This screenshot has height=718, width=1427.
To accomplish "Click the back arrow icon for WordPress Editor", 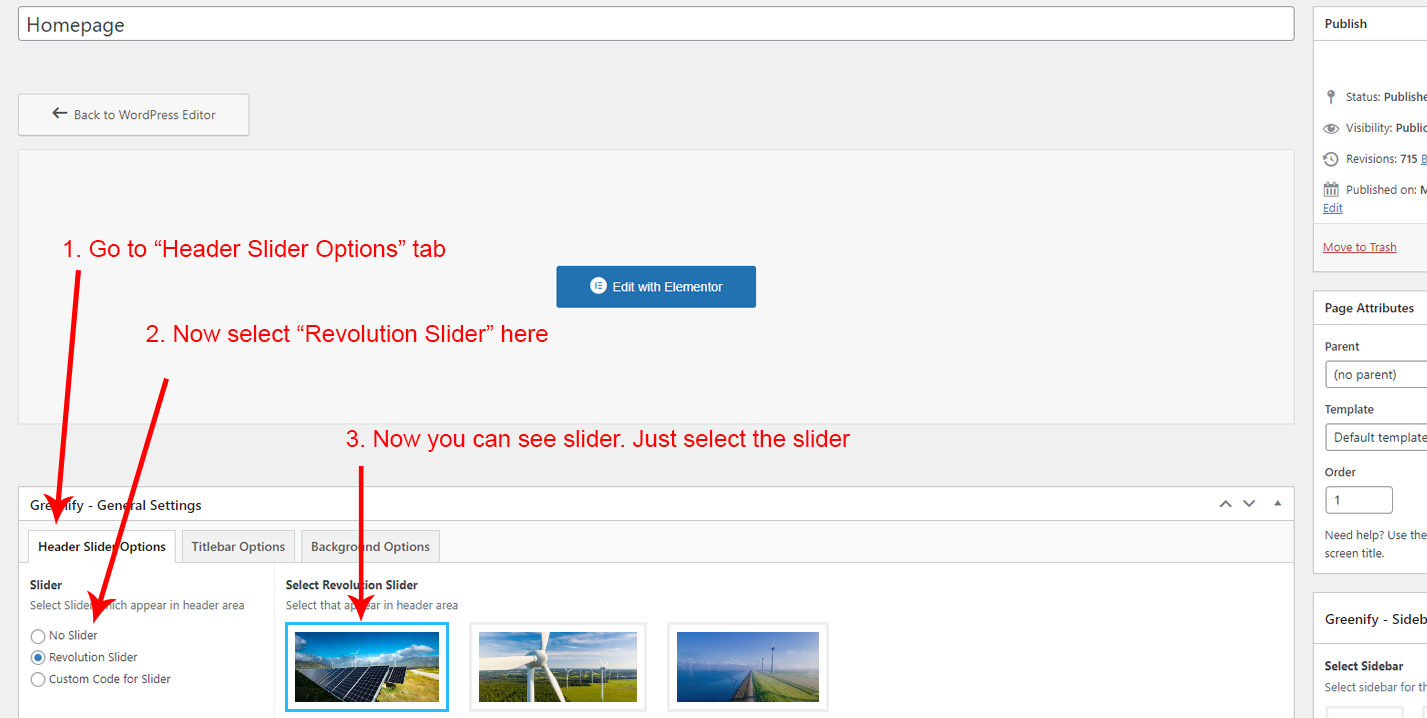I will (60, 114).
